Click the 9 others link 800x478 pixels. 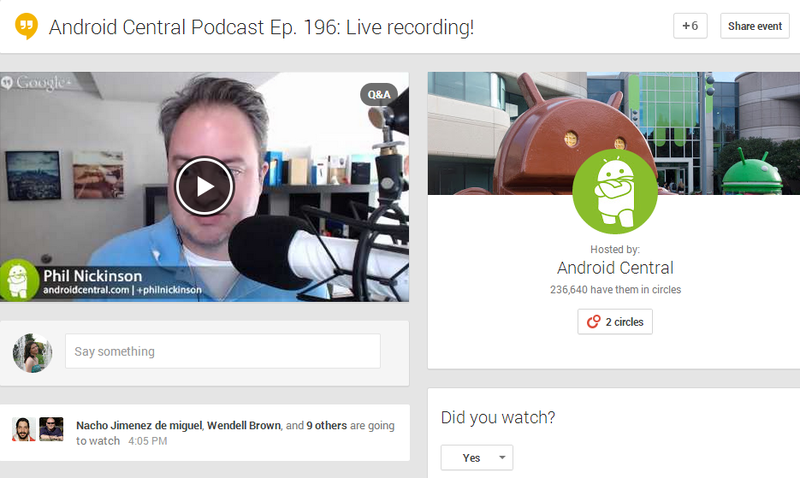[x=327, y=425]
